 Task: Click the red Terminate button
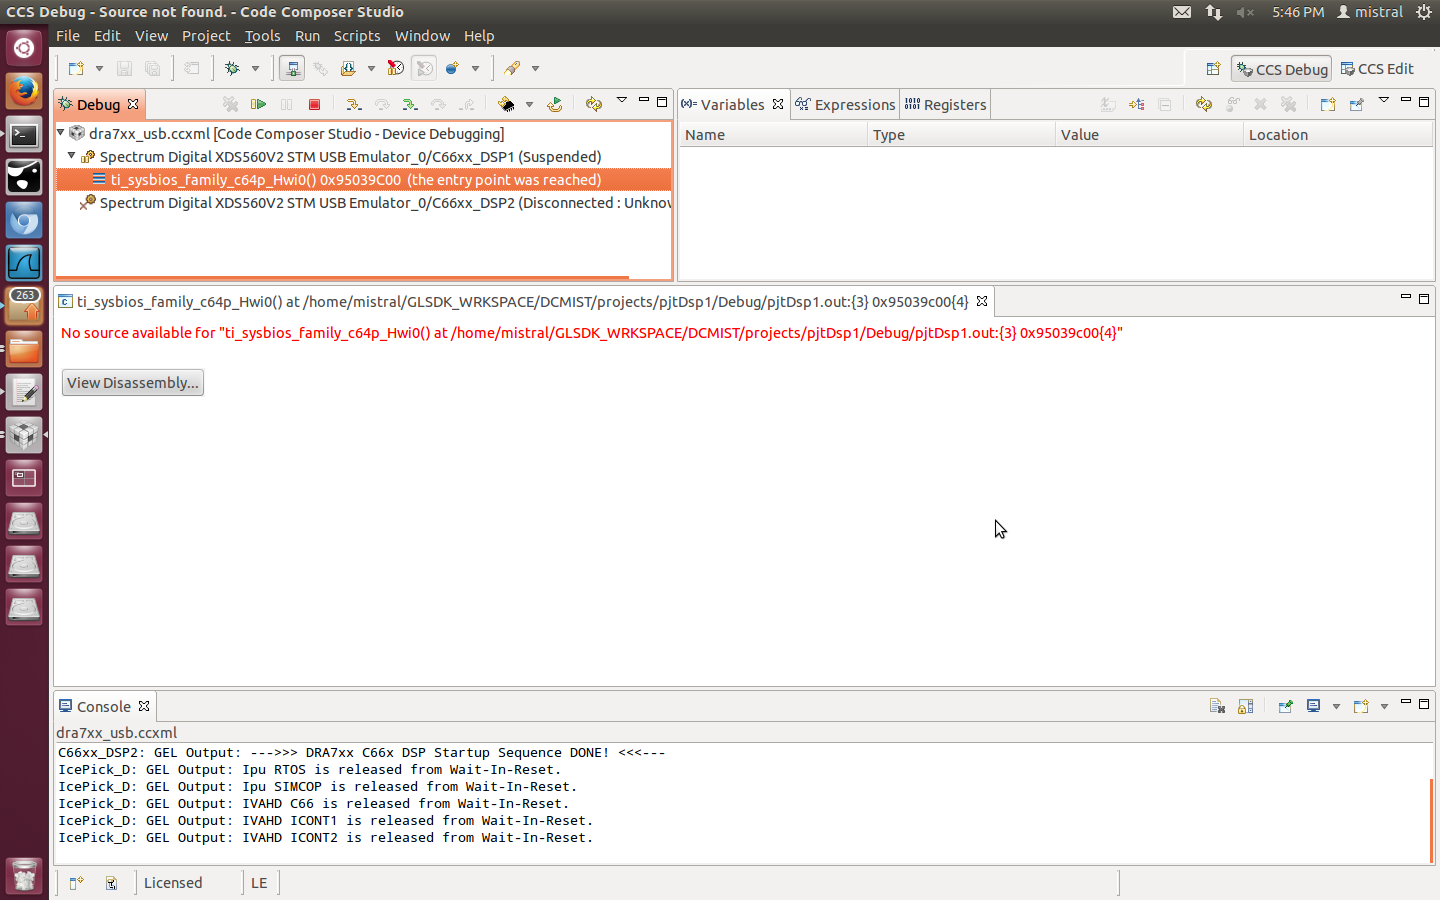click(314, 104)
